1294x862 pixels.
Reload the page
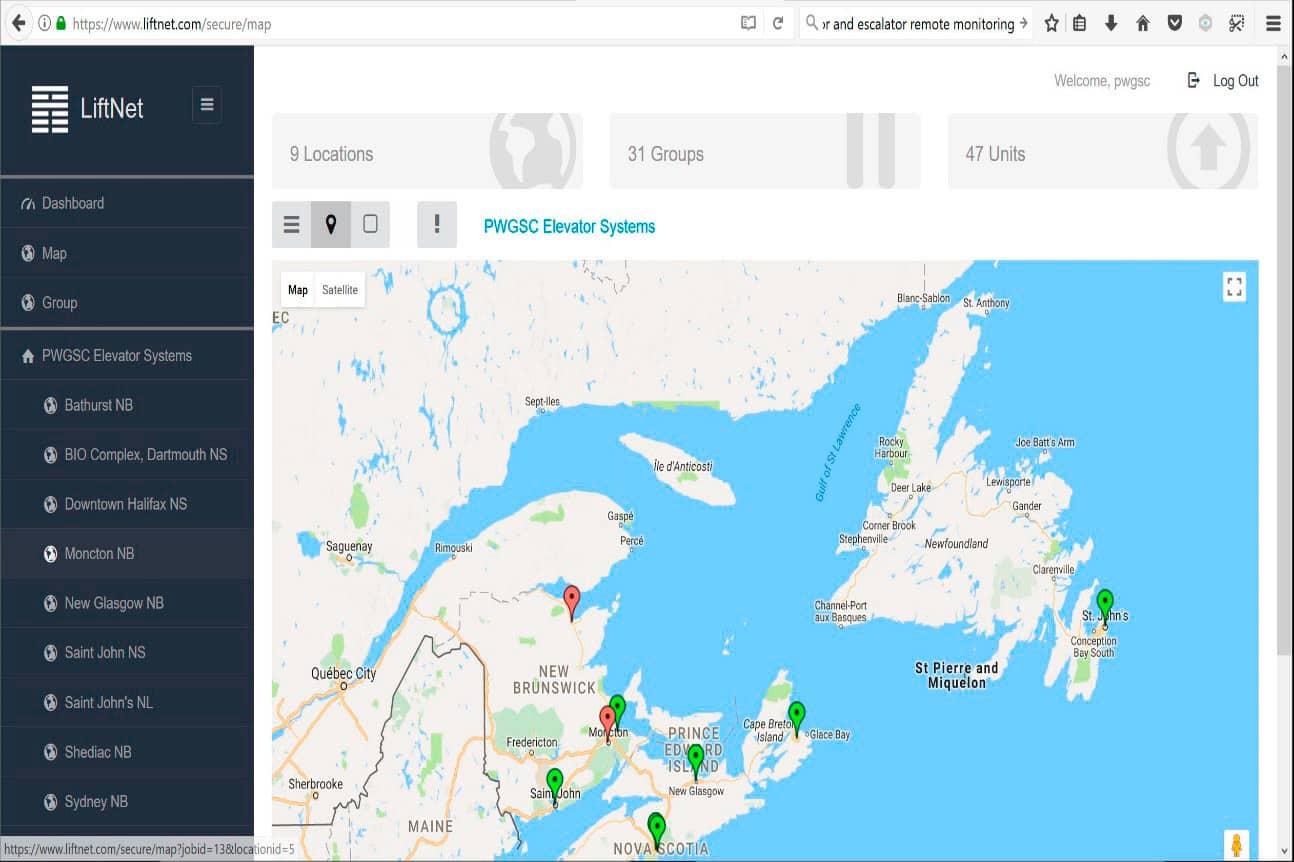pyautogui.click(x=778, y=23)
